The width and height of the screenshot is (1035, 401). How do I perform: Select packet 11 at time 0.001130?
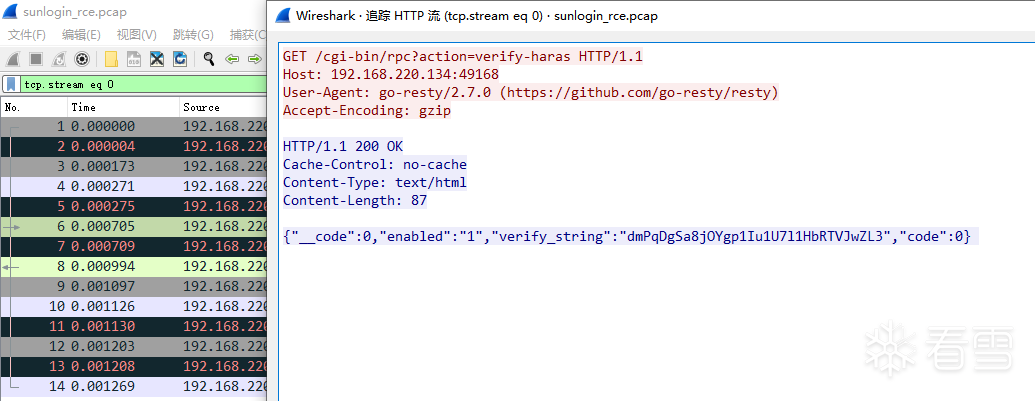point(134,326)
